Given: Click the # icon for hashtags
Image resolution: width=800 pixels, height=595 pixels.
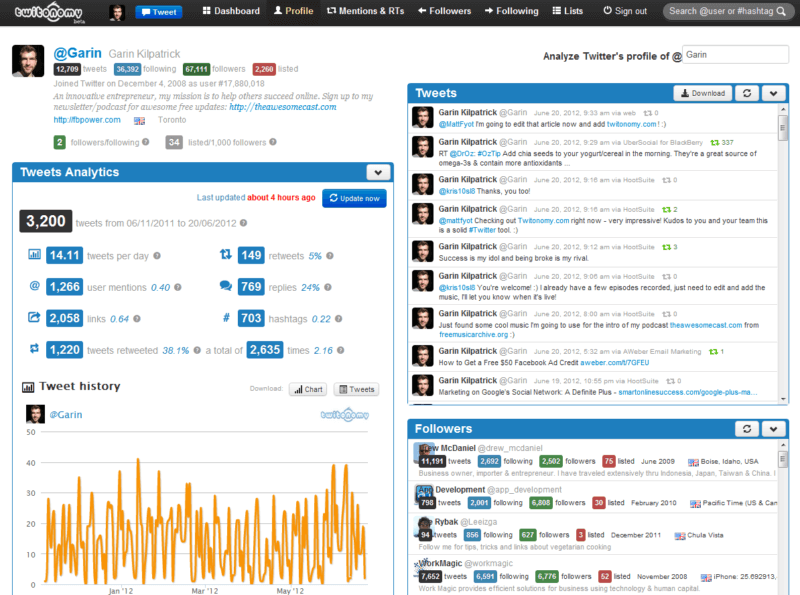Looking at the screenshot, I should coord(226,318).
